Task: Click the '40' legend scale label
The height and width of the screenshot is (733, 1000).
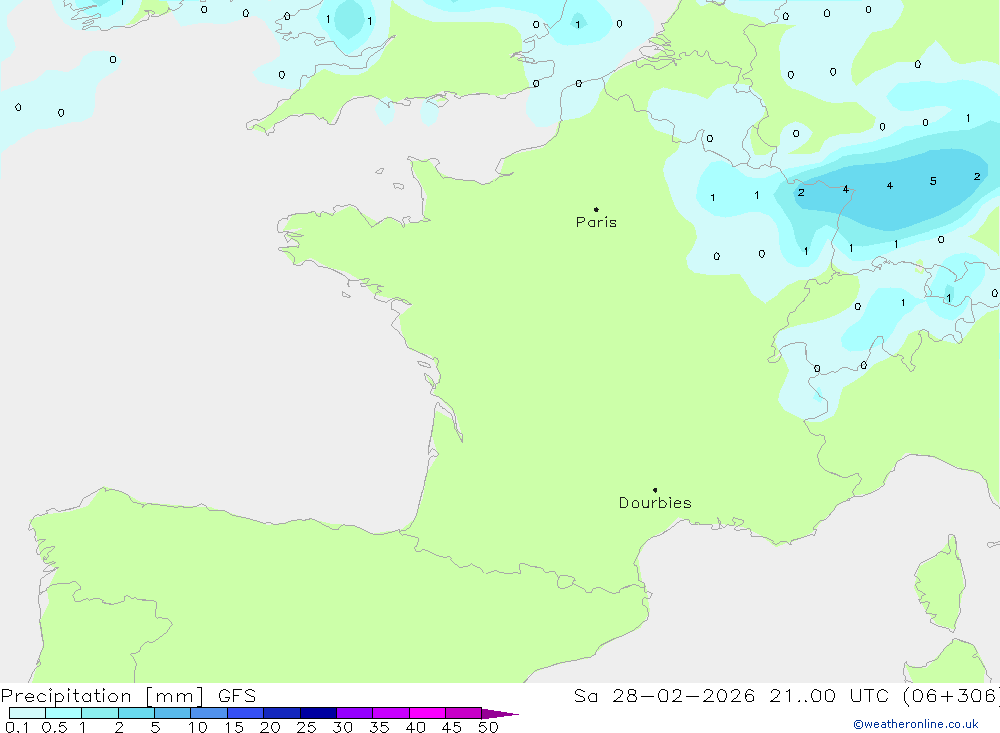Action: click(x=416, y=727)
